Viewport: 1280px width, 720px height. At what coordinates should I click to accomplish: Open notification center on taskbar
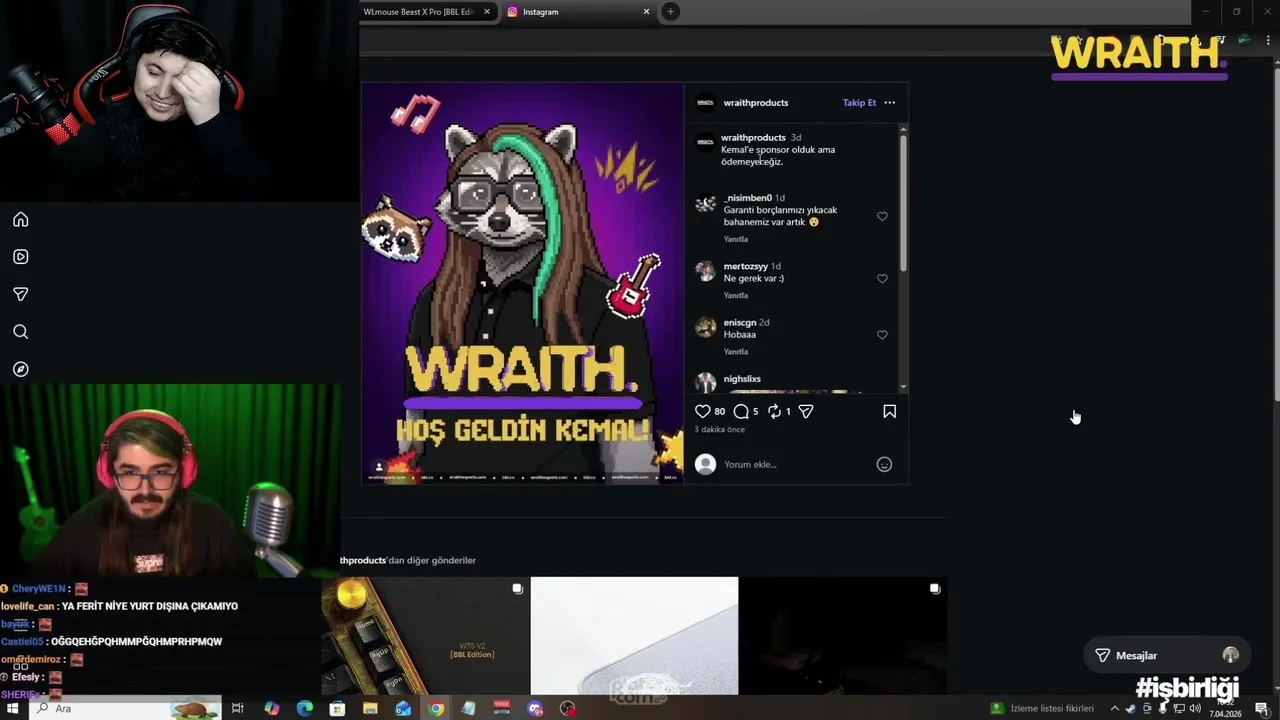pos(1261,708)
